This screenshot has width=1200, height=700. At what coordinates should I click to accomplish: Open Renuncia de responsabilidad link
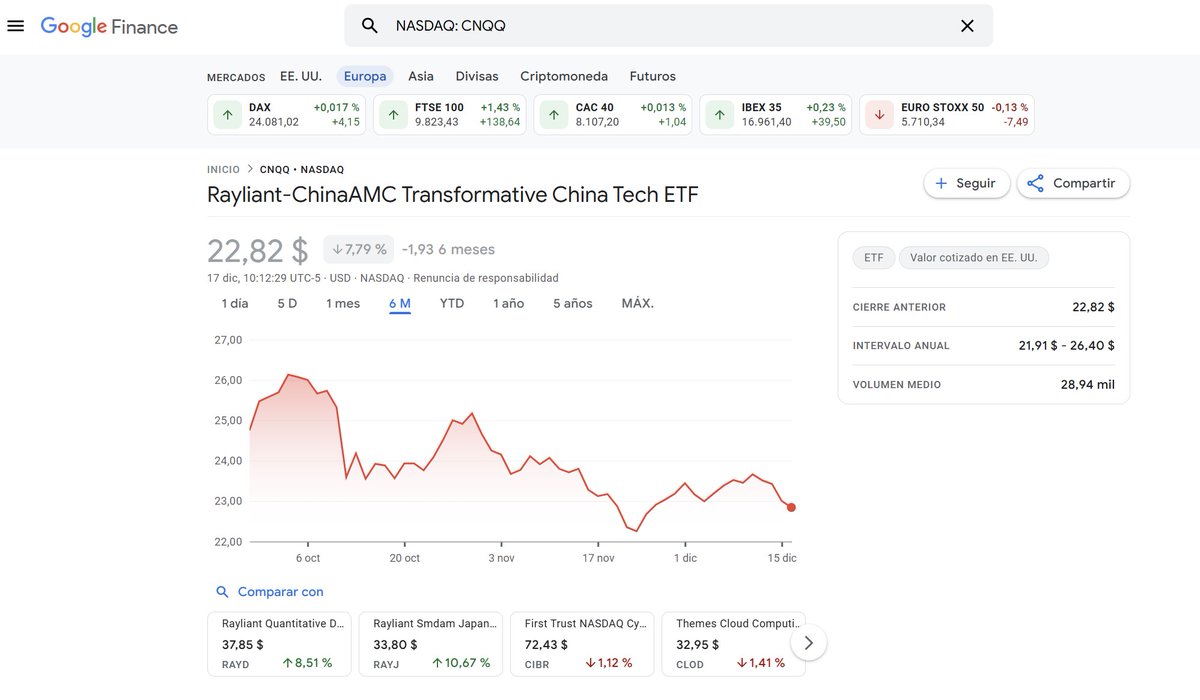point(486,278)
